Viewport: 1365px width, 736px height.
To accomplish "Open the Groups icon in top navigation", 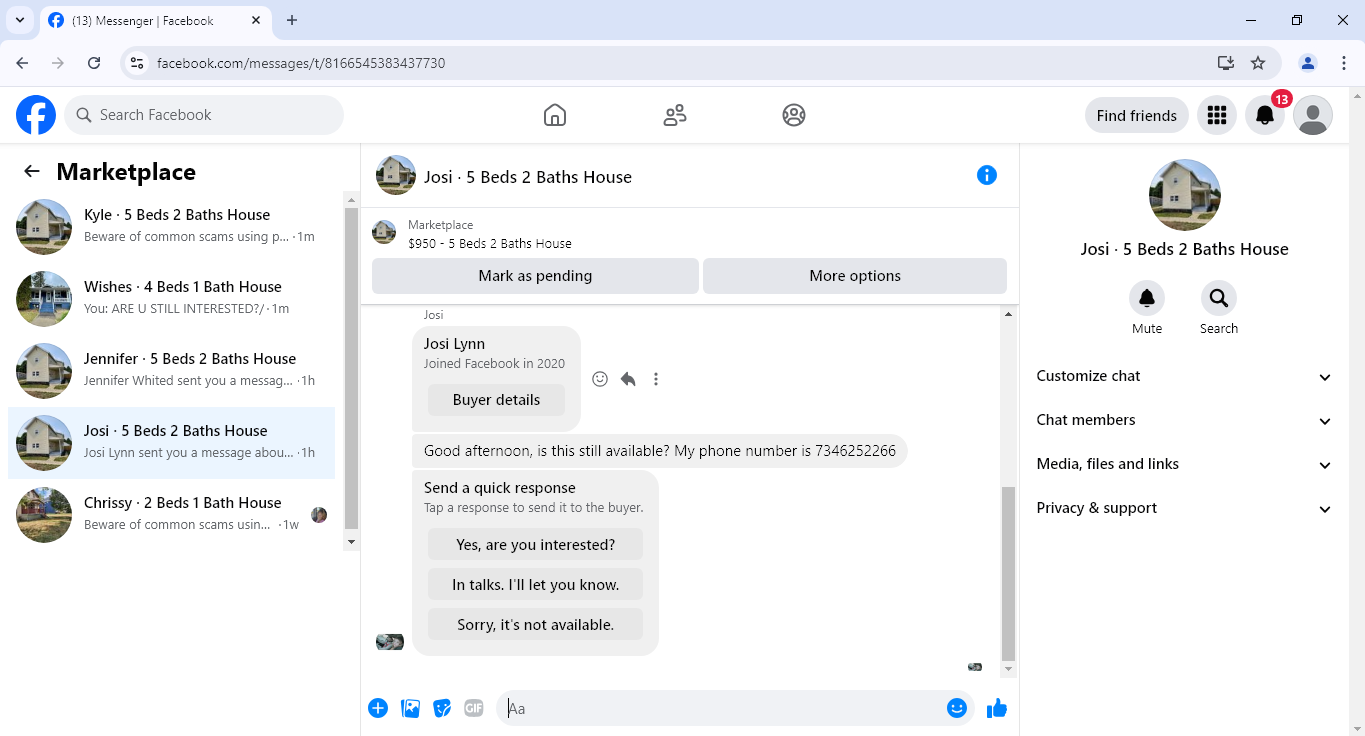I will [x=794, y=115].
